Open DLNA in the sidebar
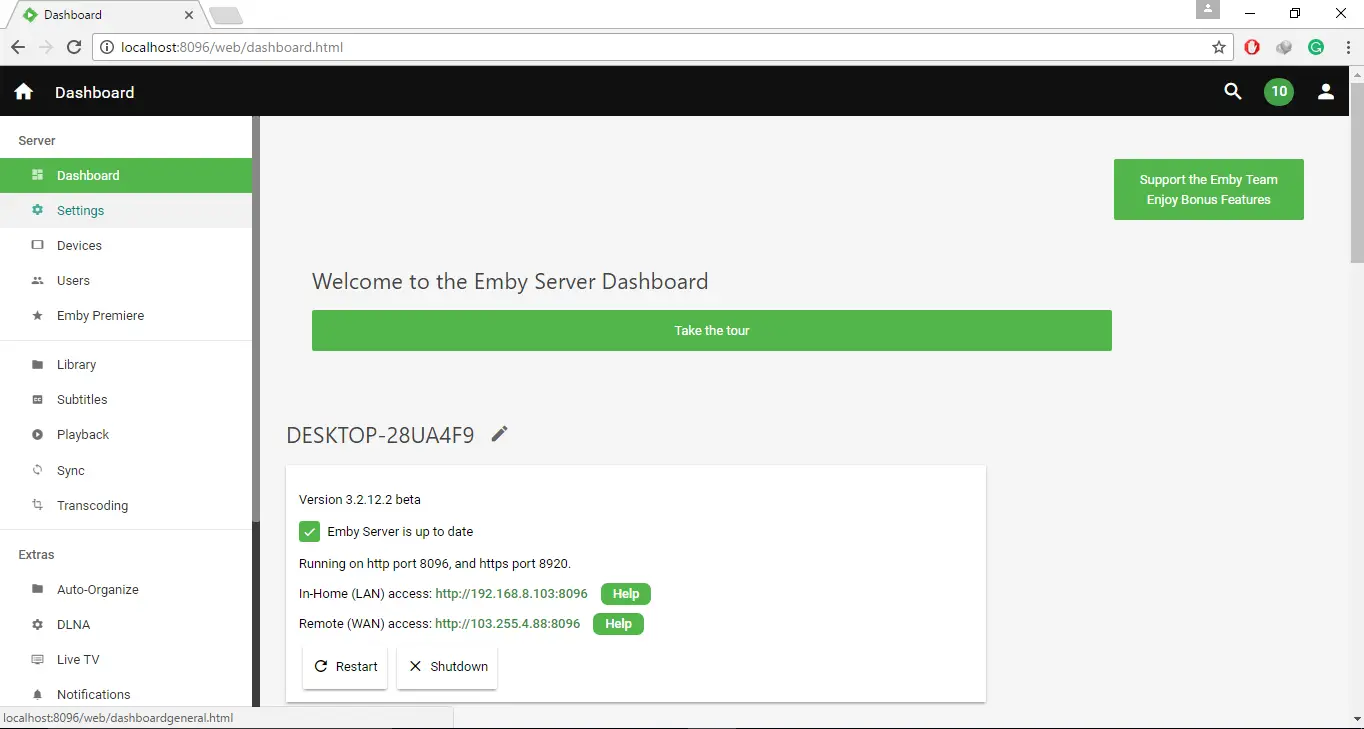1364x729 pixels. tap(126, 624)
